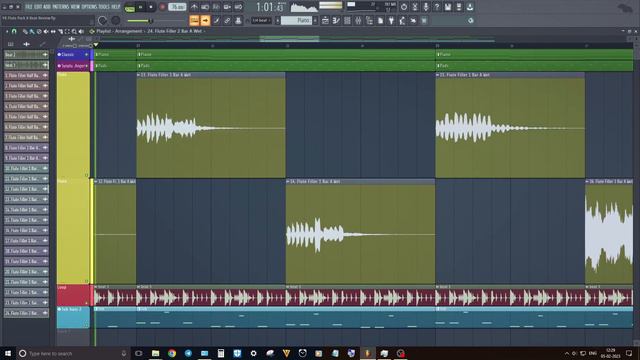Click the red record button
The height and width of the screenshot is (360, 640).
coord(162,7)
